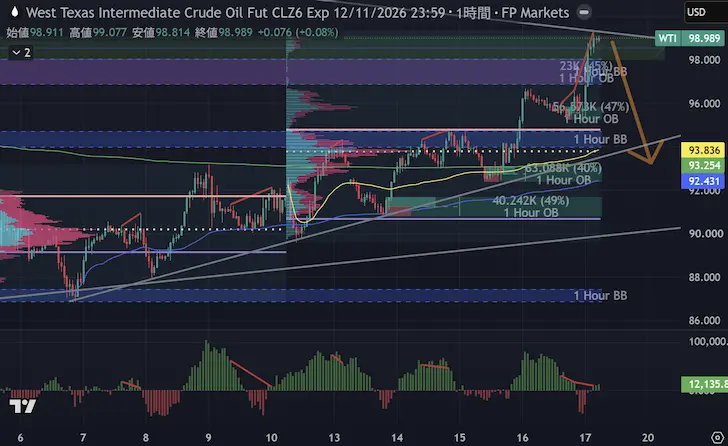Open the USD currency selector
The height and width of the screenshot is (446, 728).
(x=706, y=12)
